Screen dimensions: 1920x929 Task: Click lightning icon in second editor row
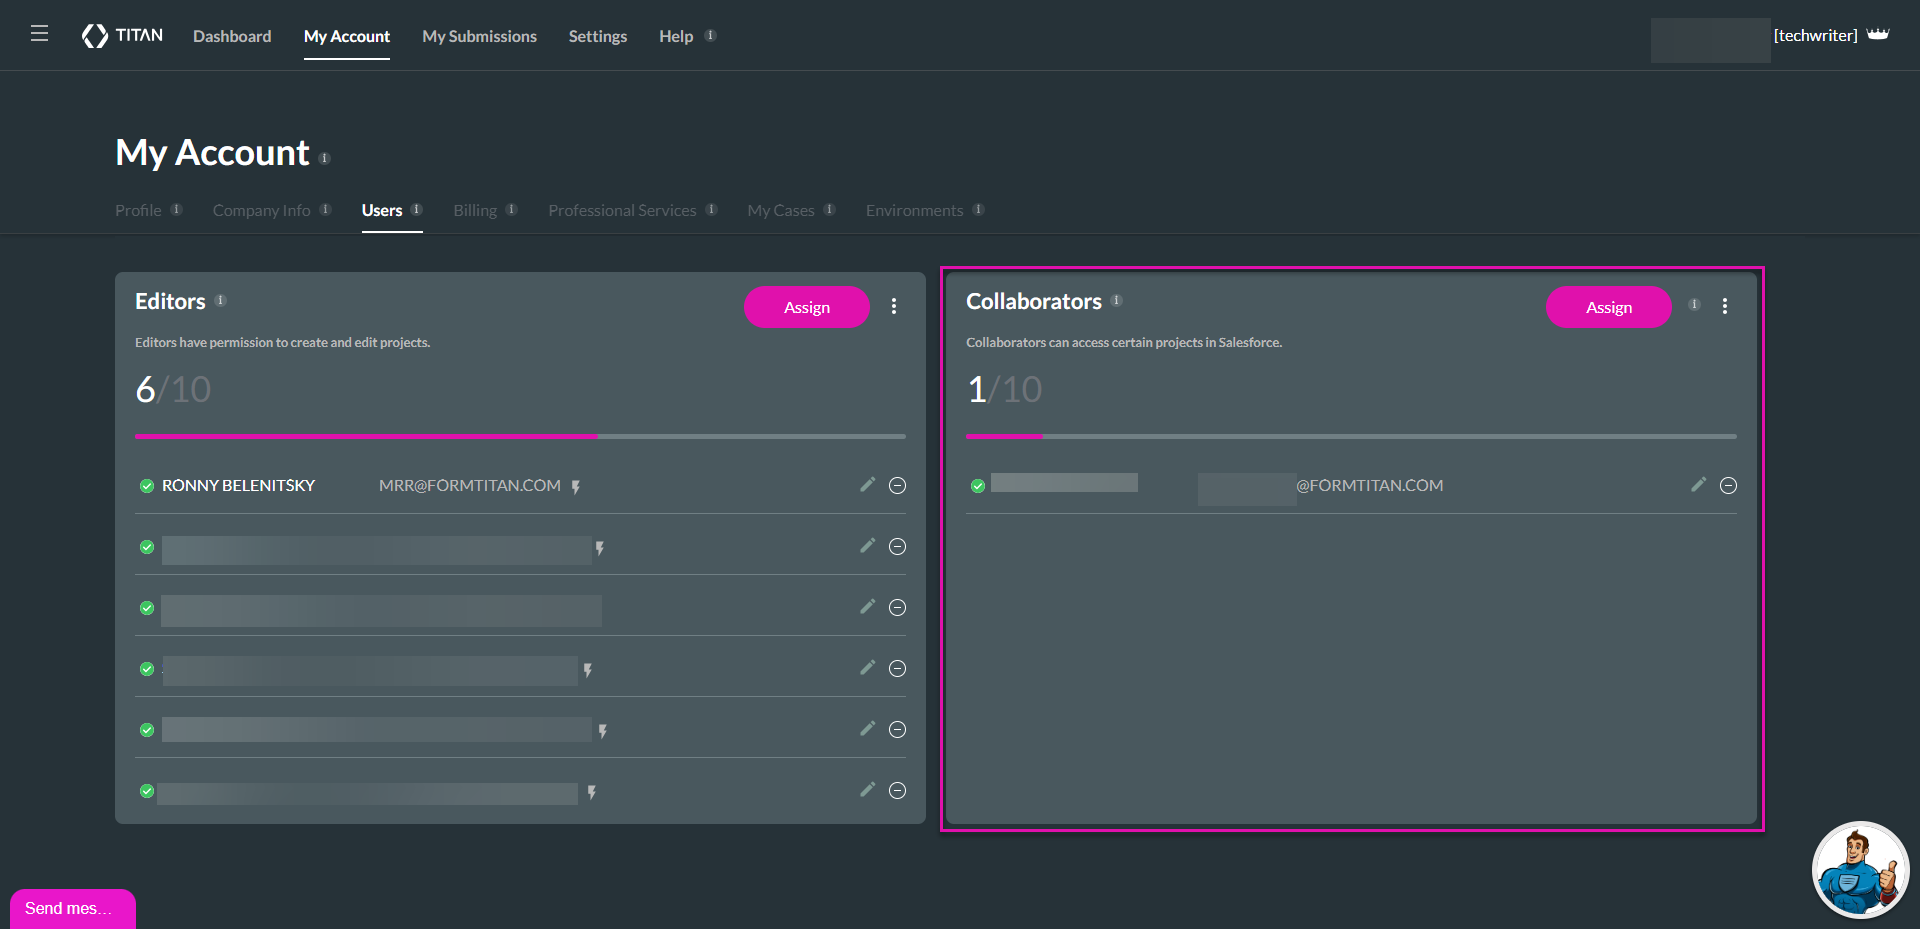pos(600,548)
